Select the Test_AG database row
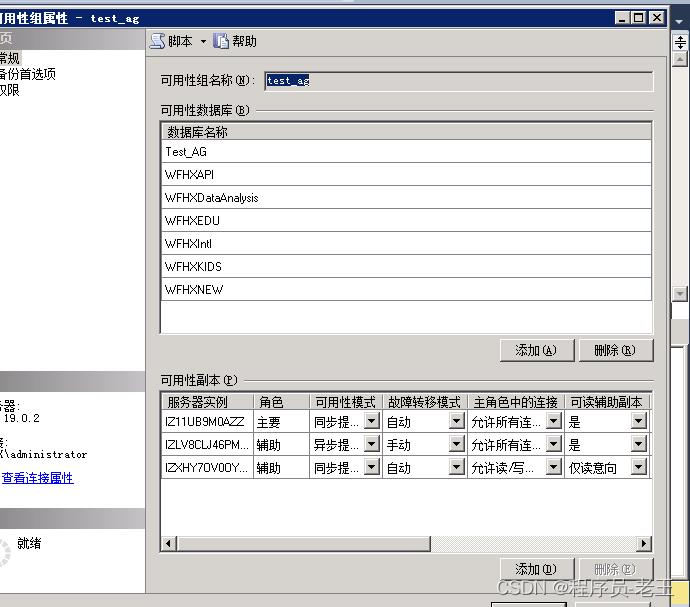 click(x=405, y=152)
